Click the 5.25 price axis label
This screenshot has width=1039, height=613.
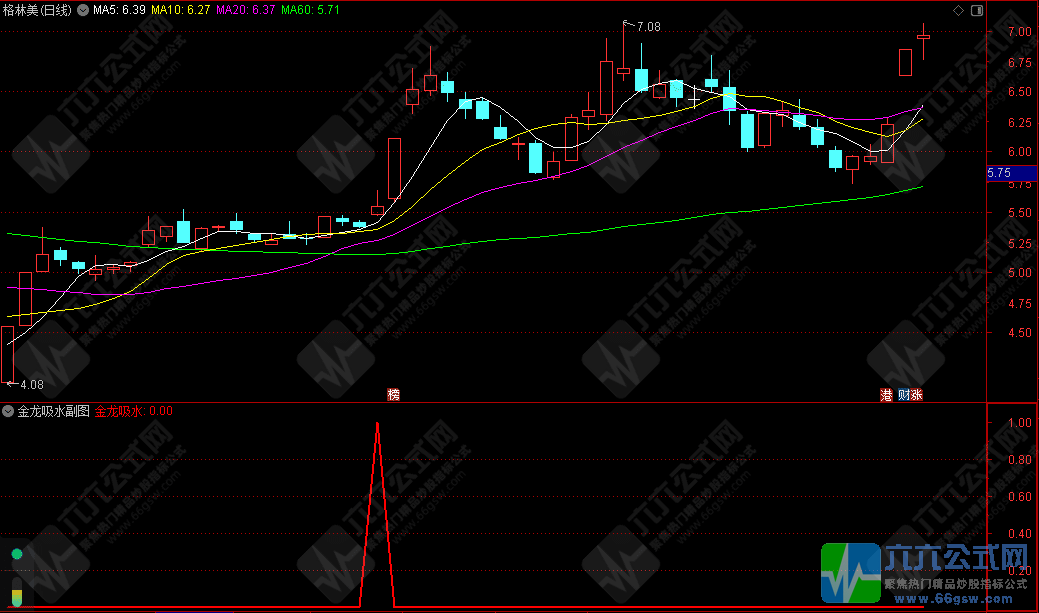[1019, 243]
